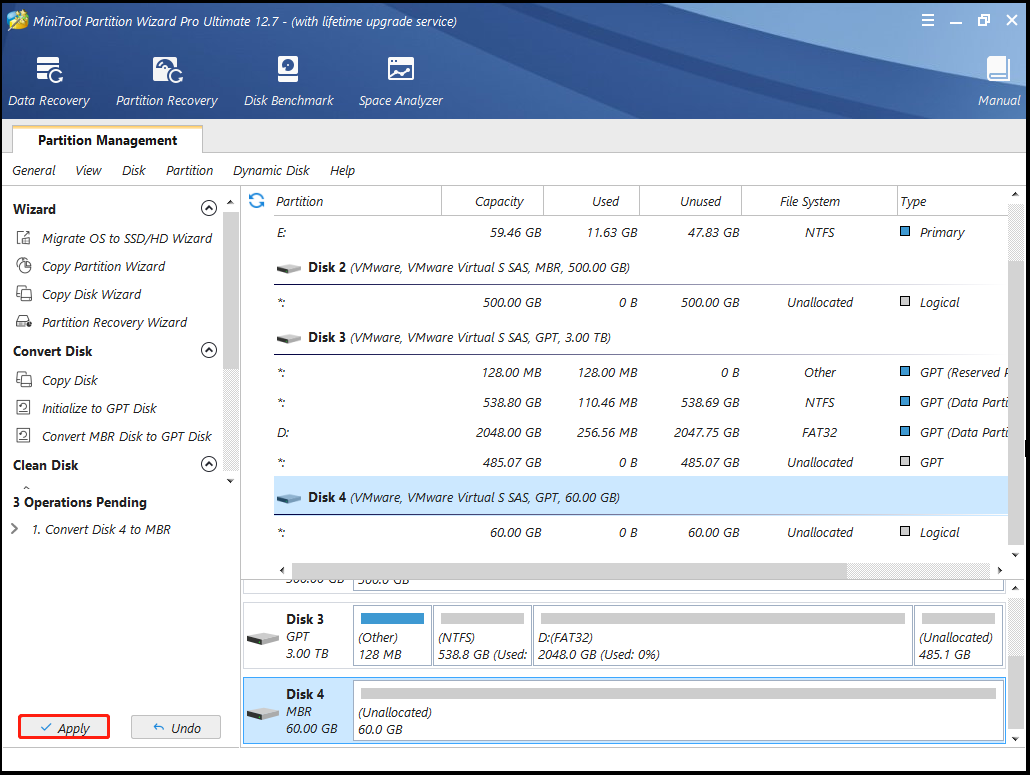Screen dimensions: 1030x775
Task: Click the partition list vertical scrollbar
Action: tap(1016, 402)
